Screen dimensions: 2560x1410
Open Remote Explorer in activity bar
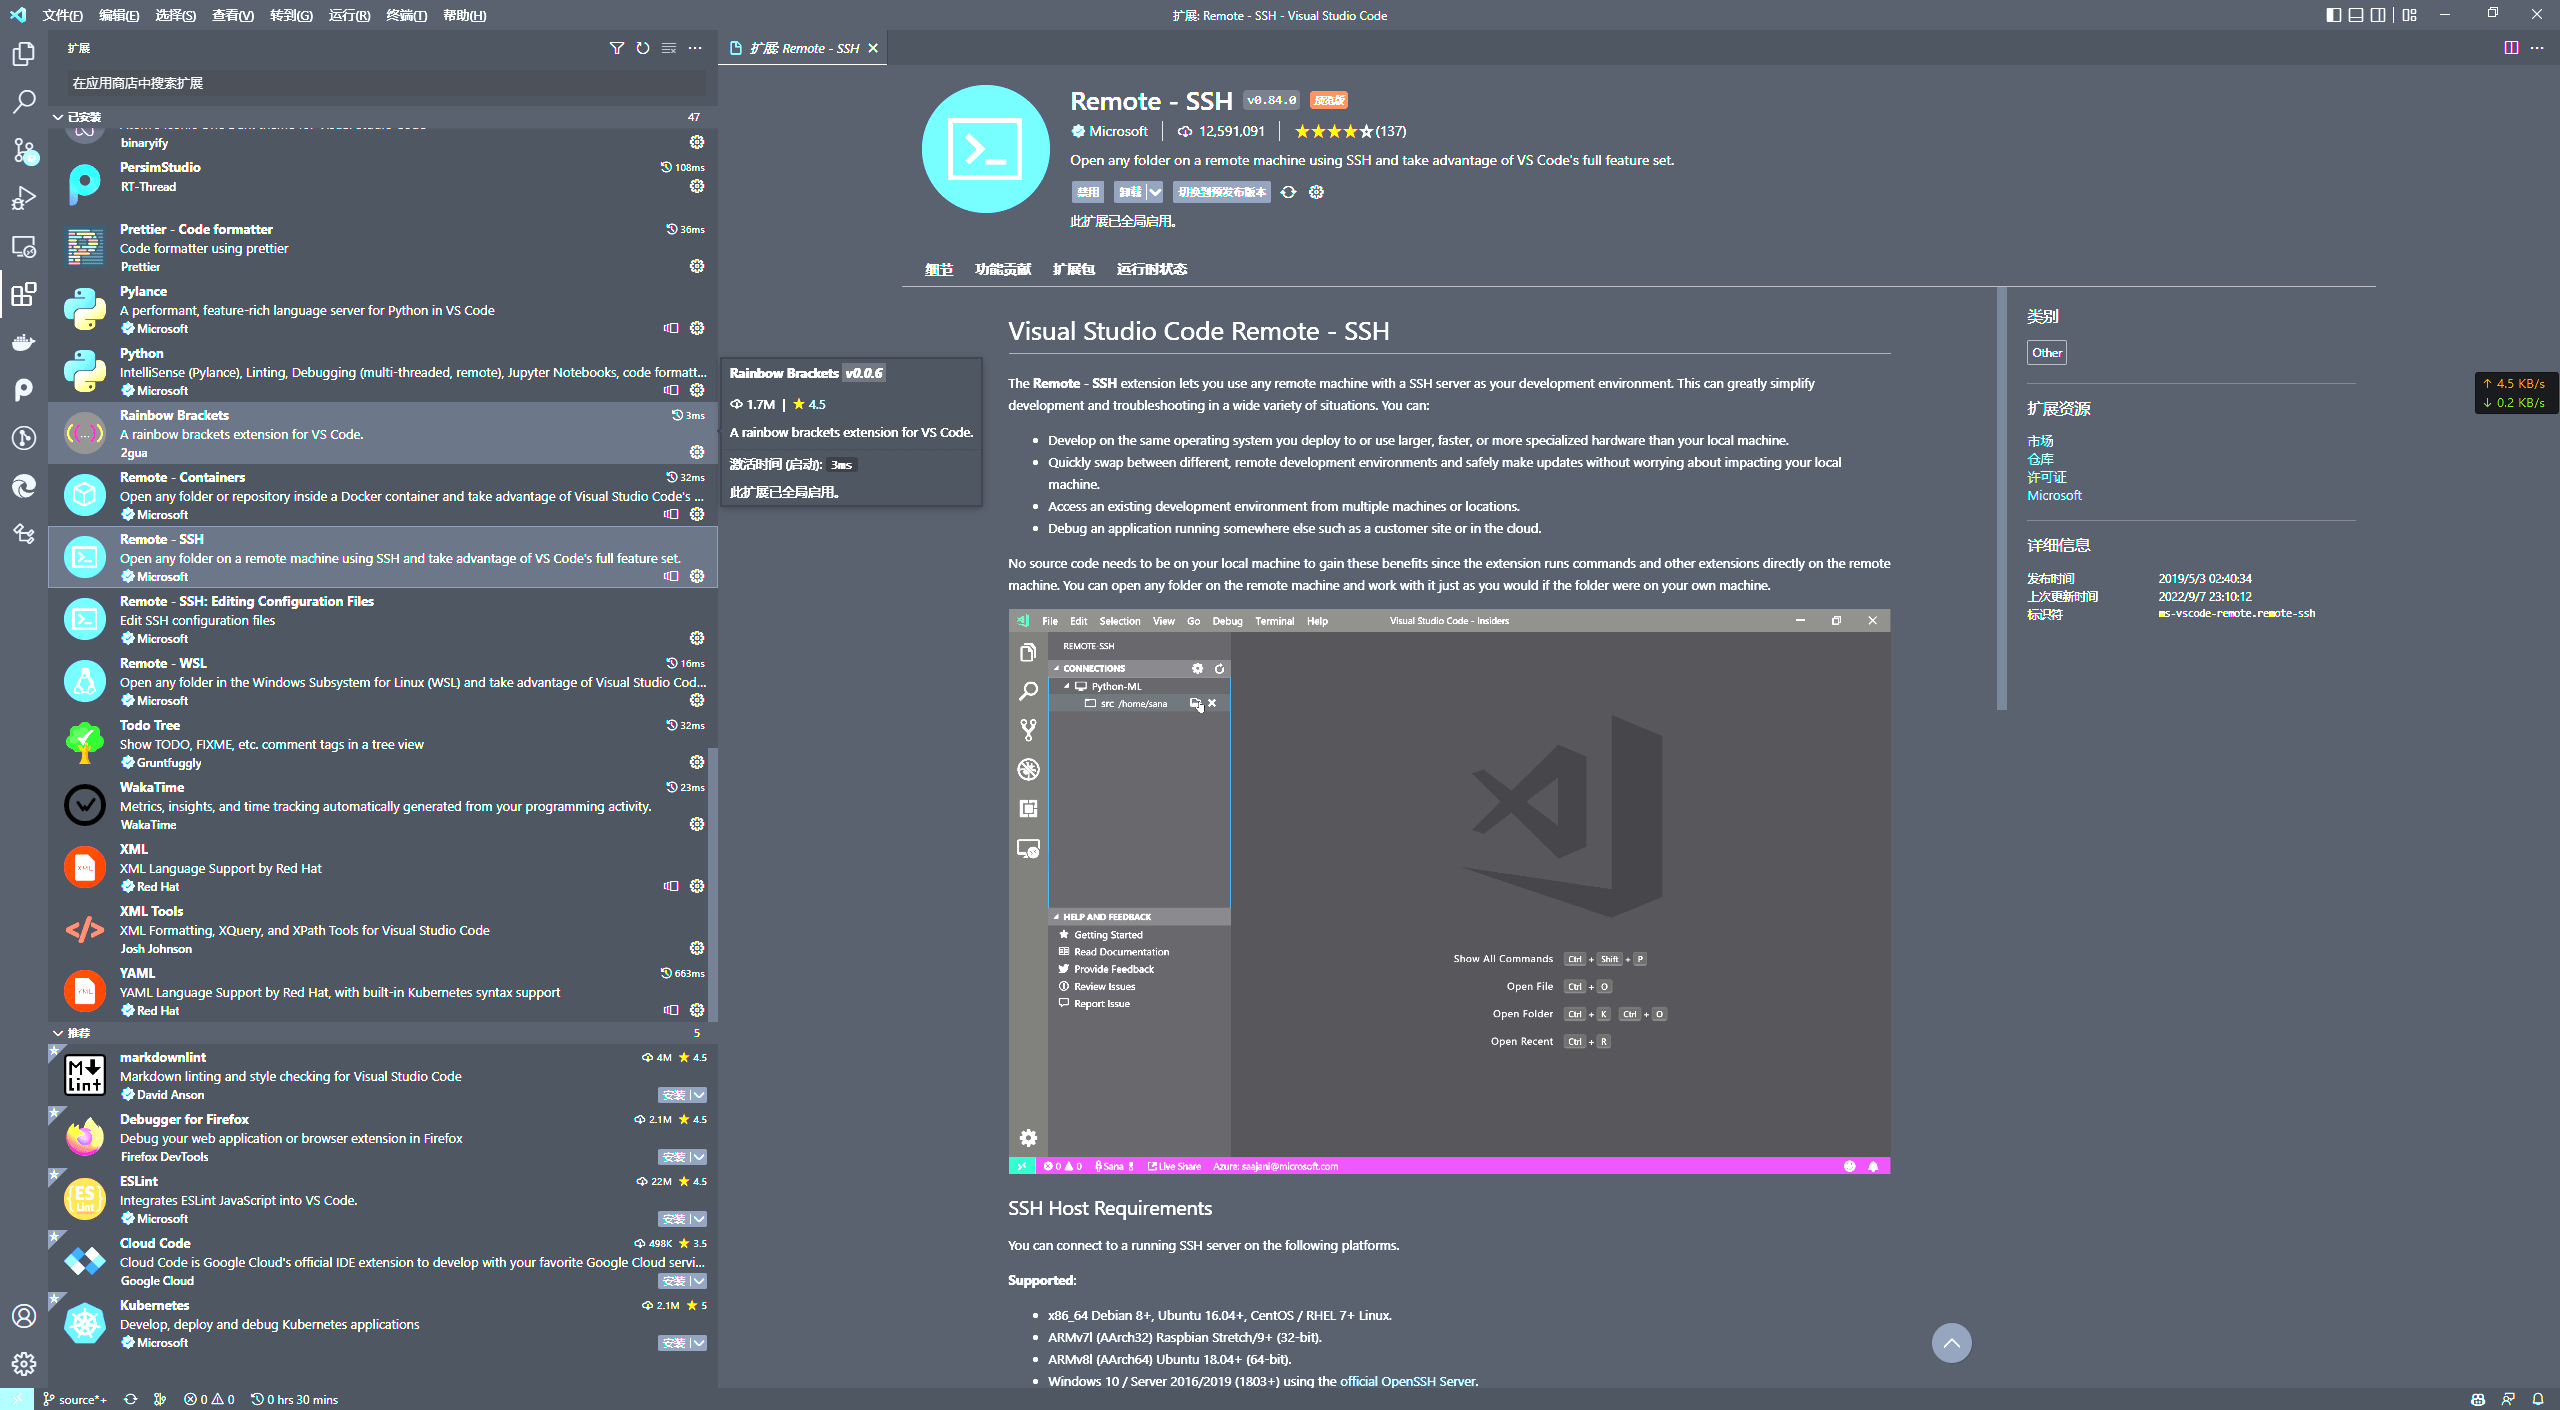pyautogui.click(x=24, y=246)
